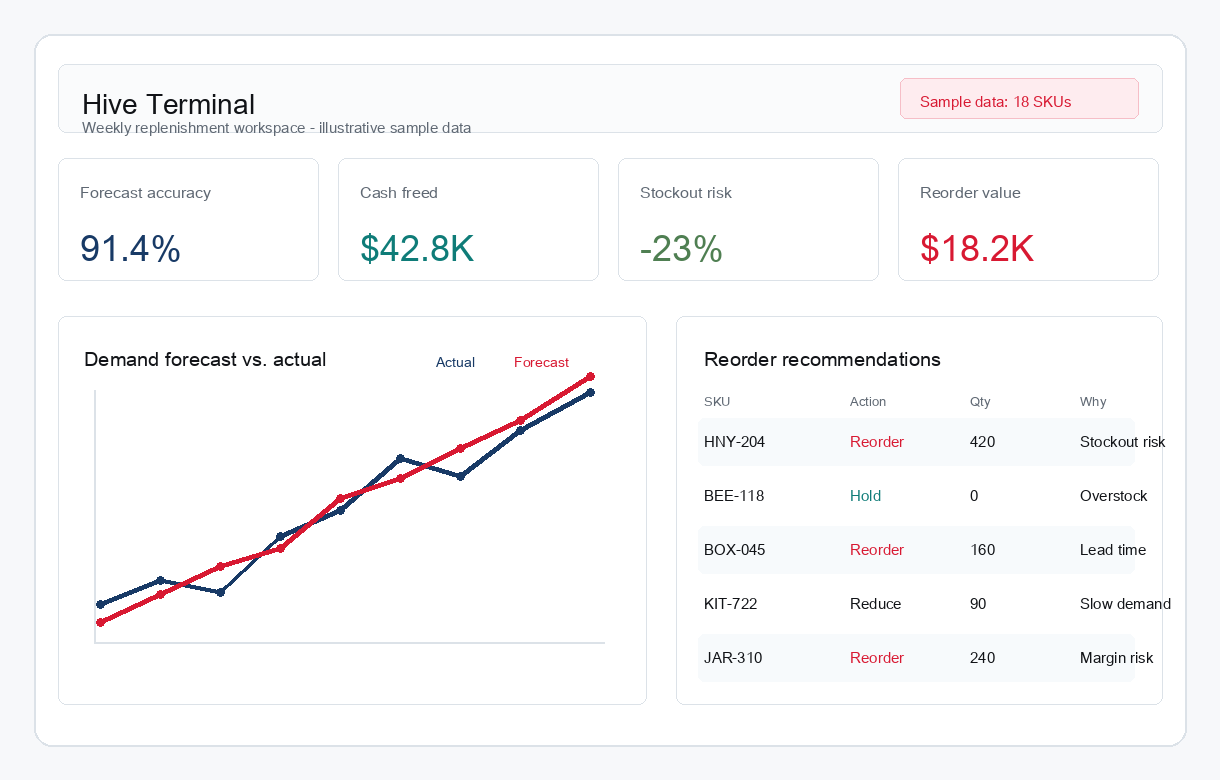Click the 91.4% forecast accuracy value
The height and width of the screenshot is (780, 1220).
tap(130, 249)
